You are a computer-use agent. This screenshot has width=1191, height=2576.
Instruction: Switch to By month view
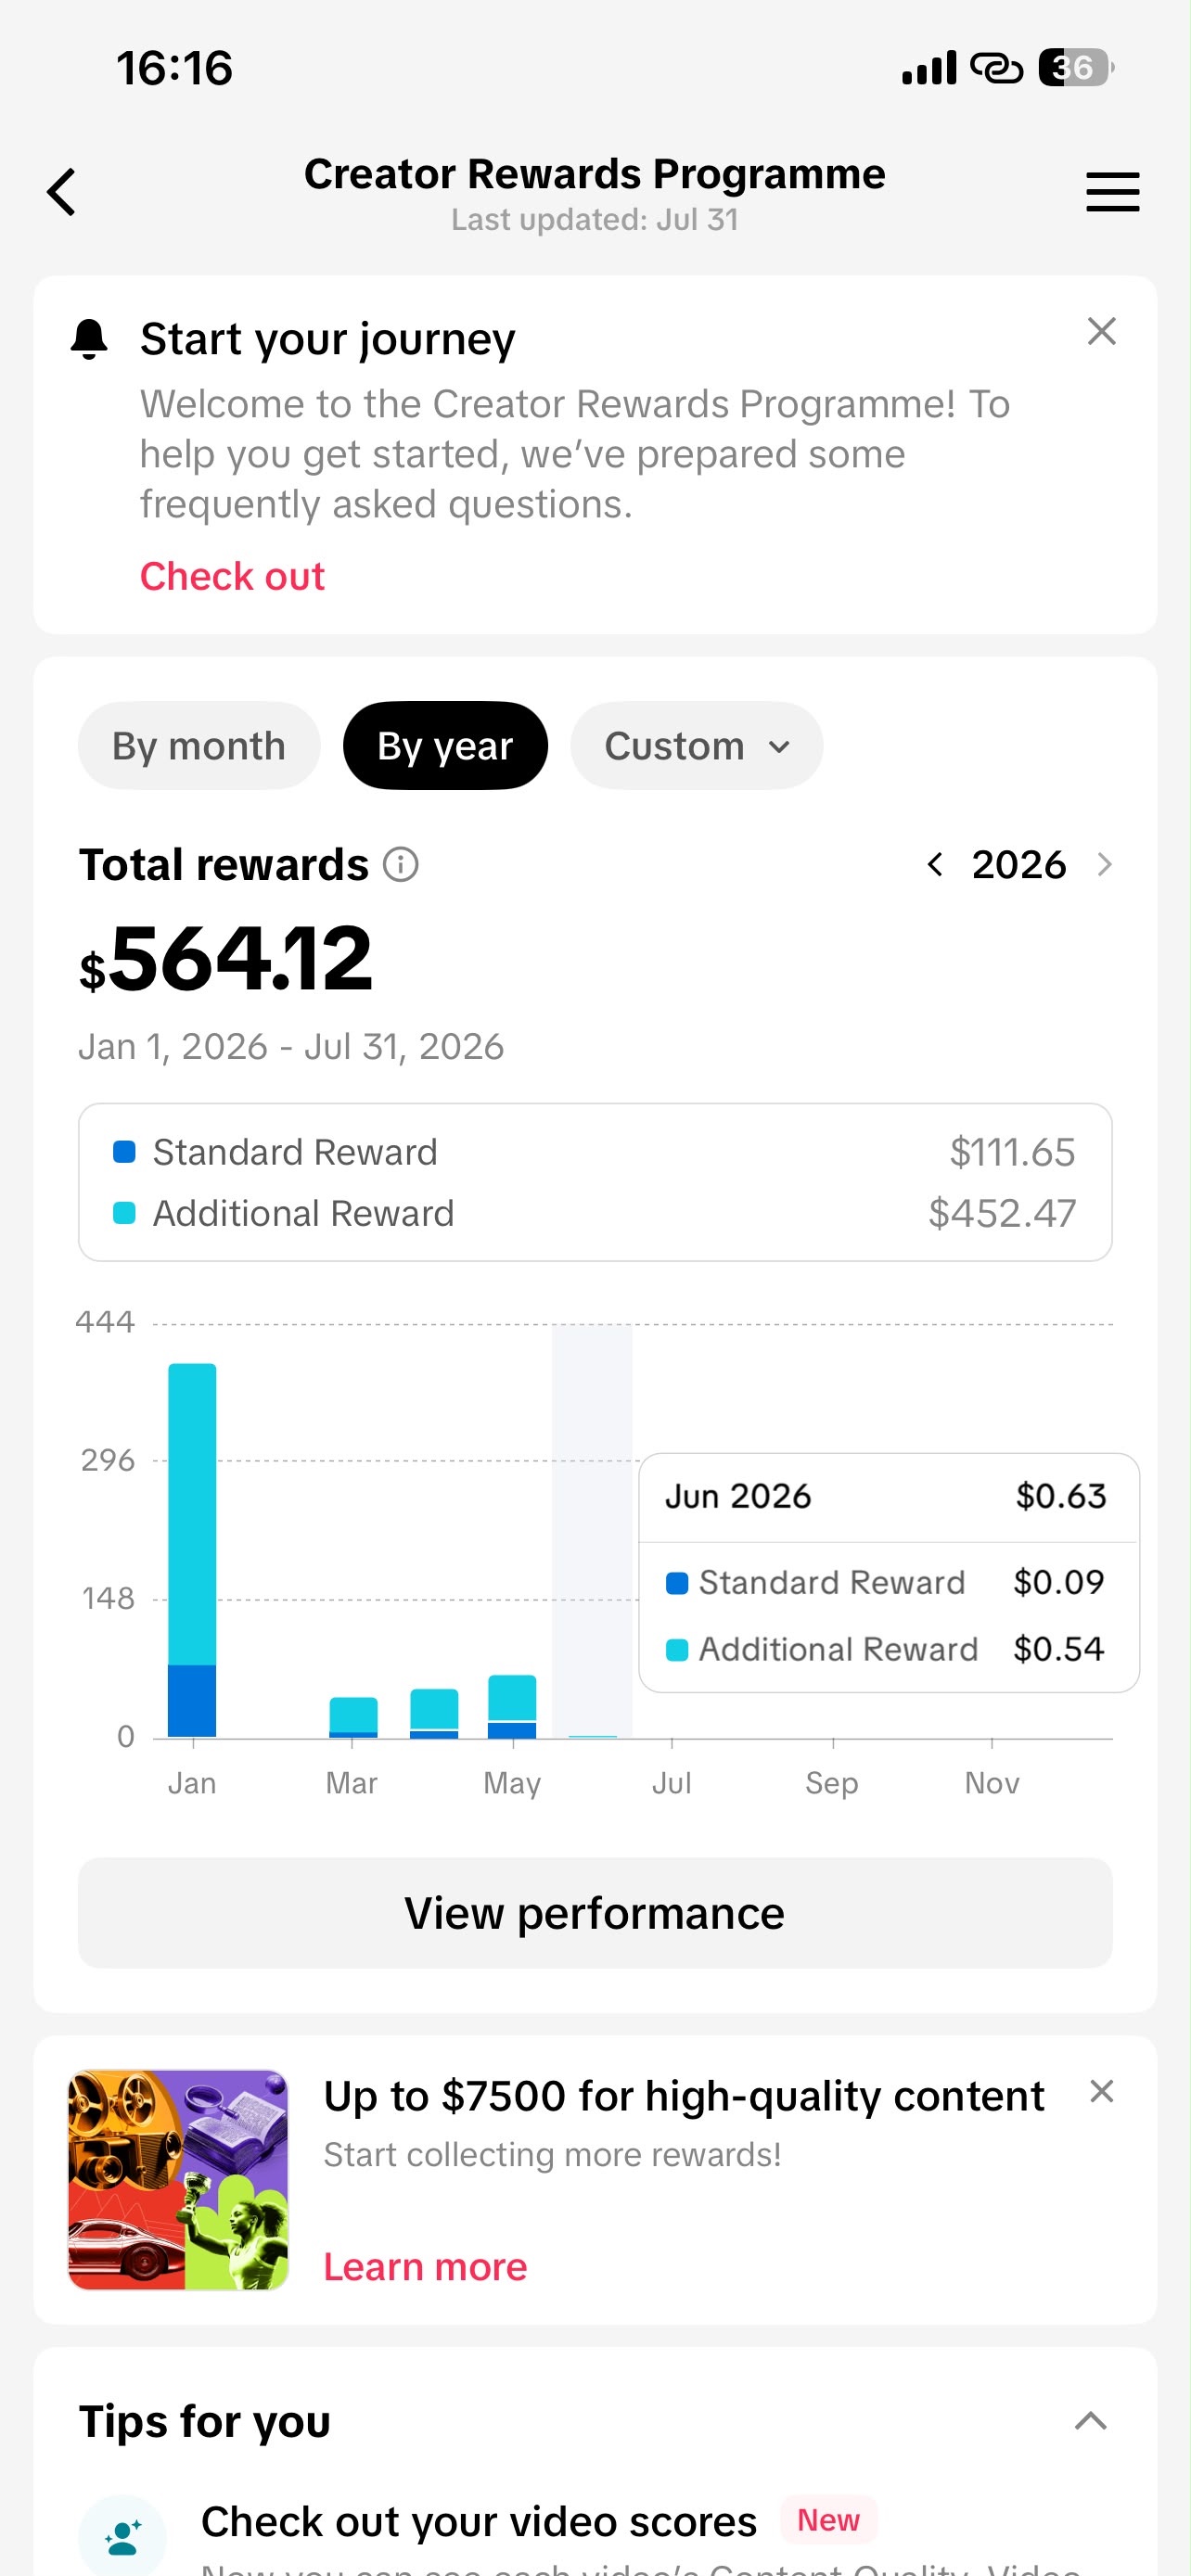pyautogui.click(x=199, y=746)
